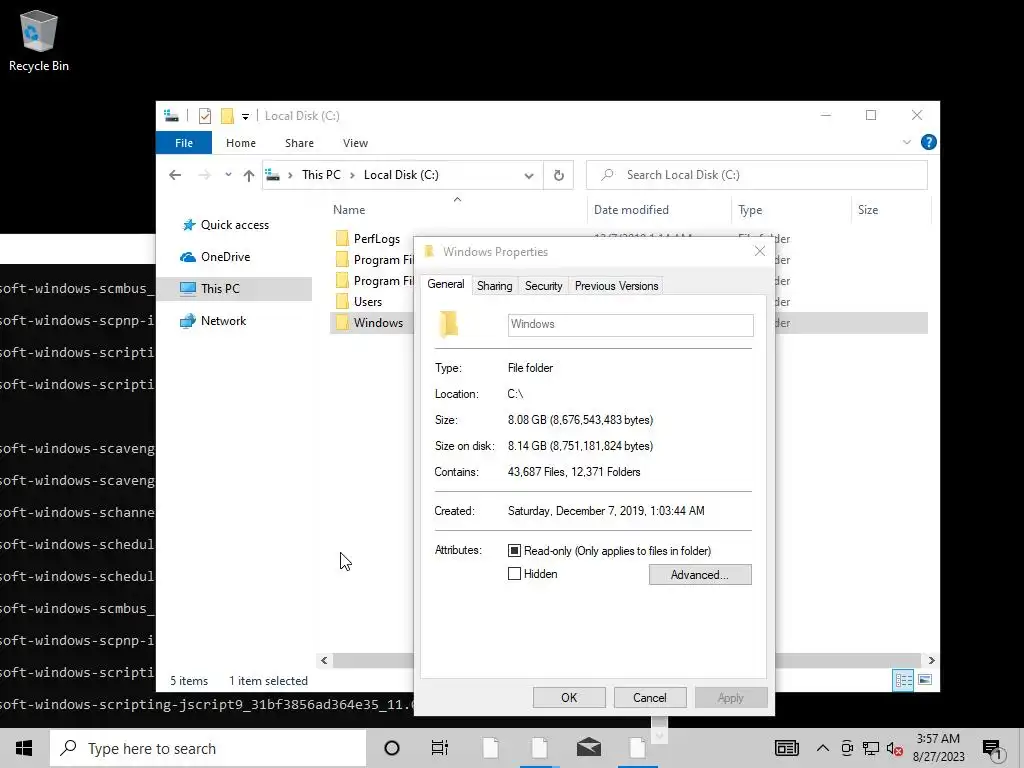Open Task View on the taskbar
The width and height of the screenshot is (1024, 768).
pos(440,748)
